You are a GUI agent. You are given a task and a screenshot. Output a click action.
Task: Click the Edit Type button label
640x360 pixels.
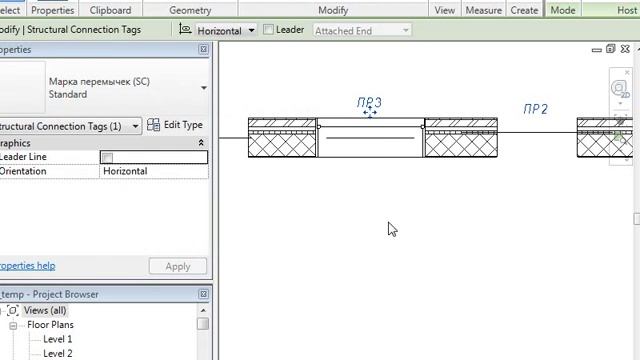183,125
